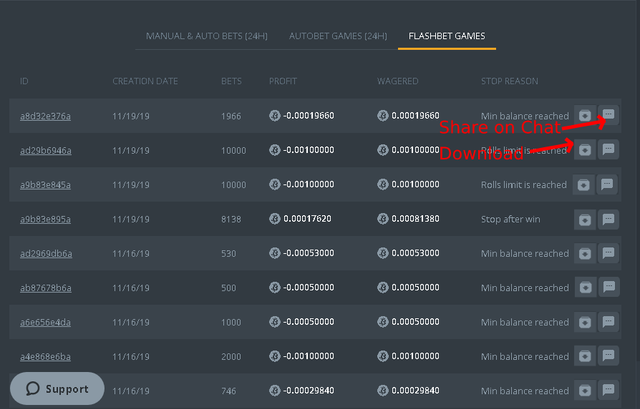Share game a8d32e376a on chat
This screenshot has height=409, width=640.
point(608,115)
